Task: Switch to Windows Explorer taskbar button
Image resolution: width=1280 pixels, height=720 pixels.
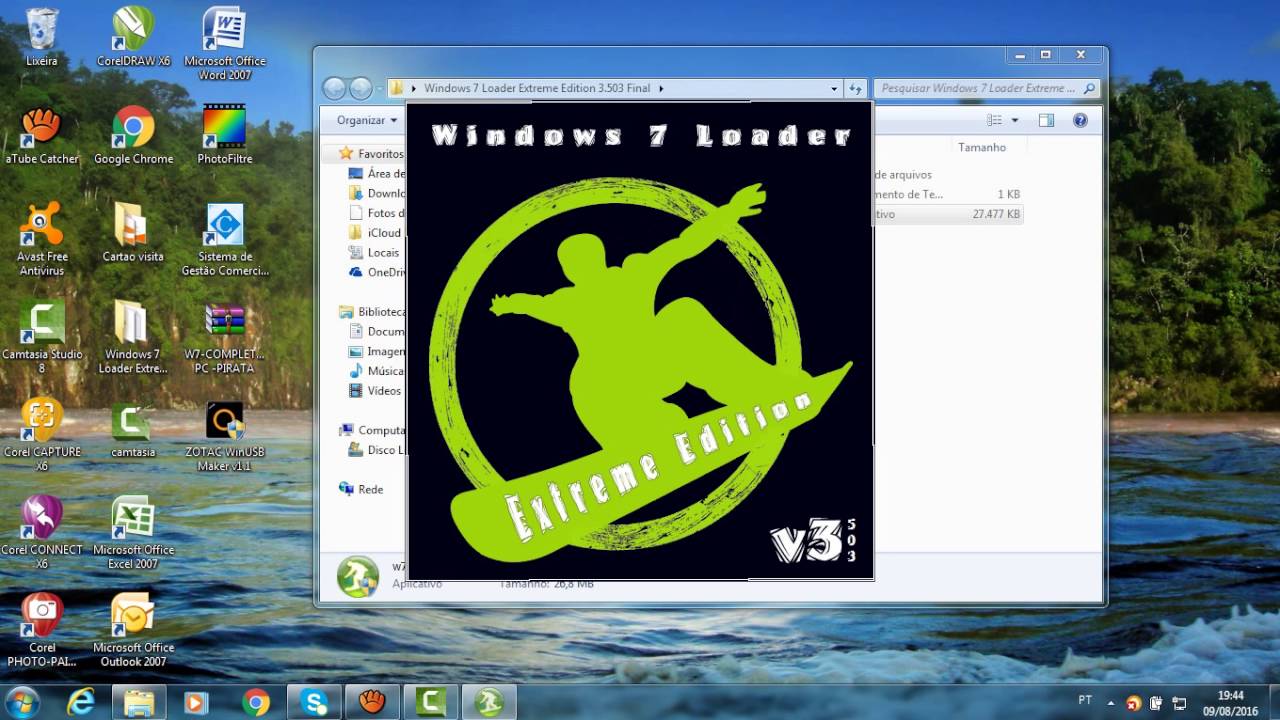Action: 139,702
